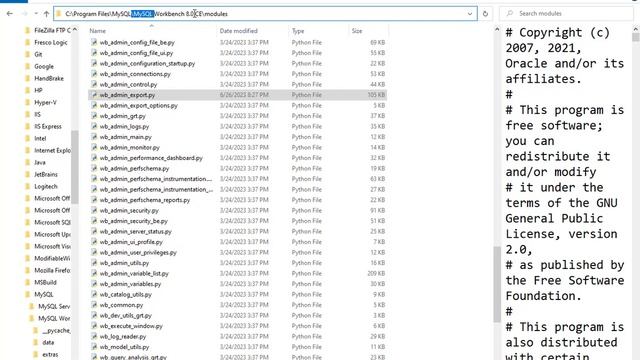
Task: Sort files by Date modified column
Action: click(238, 31)
